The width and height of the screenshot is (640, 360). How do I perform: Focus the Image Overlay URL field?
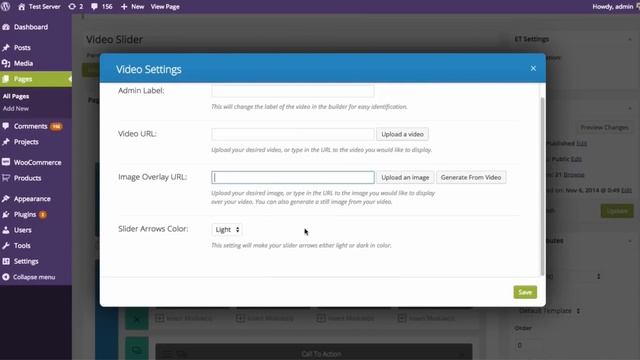tap(293, 177)
